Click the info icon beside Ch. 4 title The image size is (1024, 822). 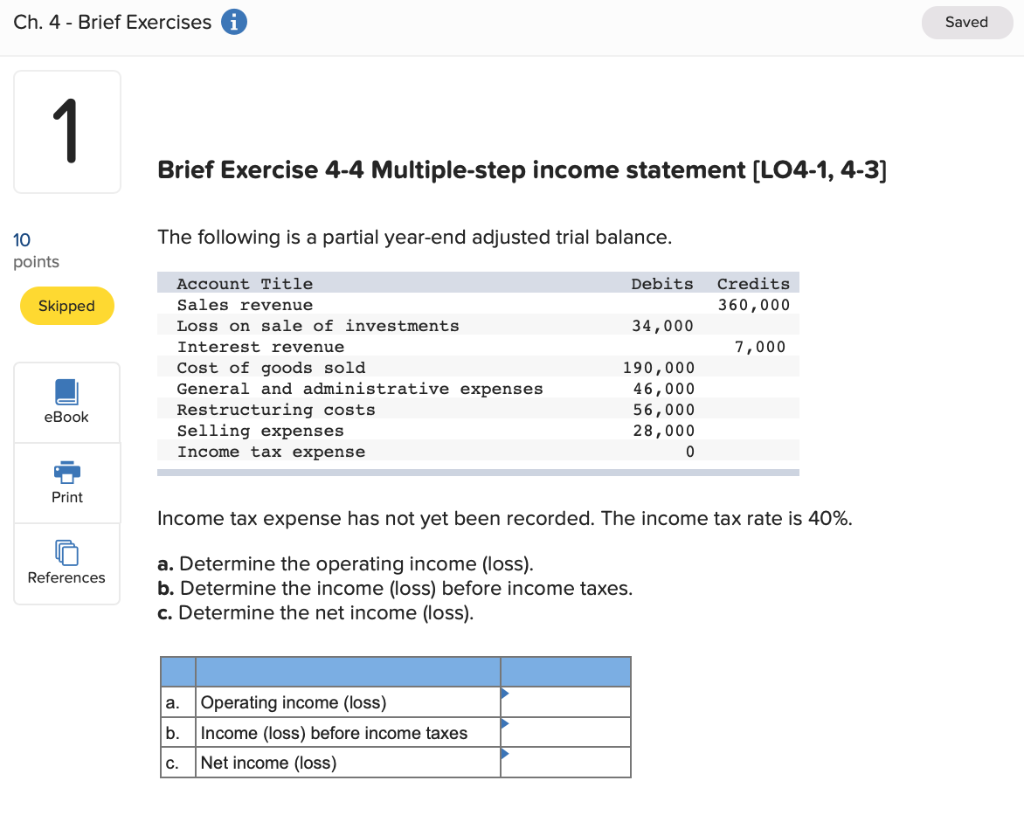tap(236, 21)
